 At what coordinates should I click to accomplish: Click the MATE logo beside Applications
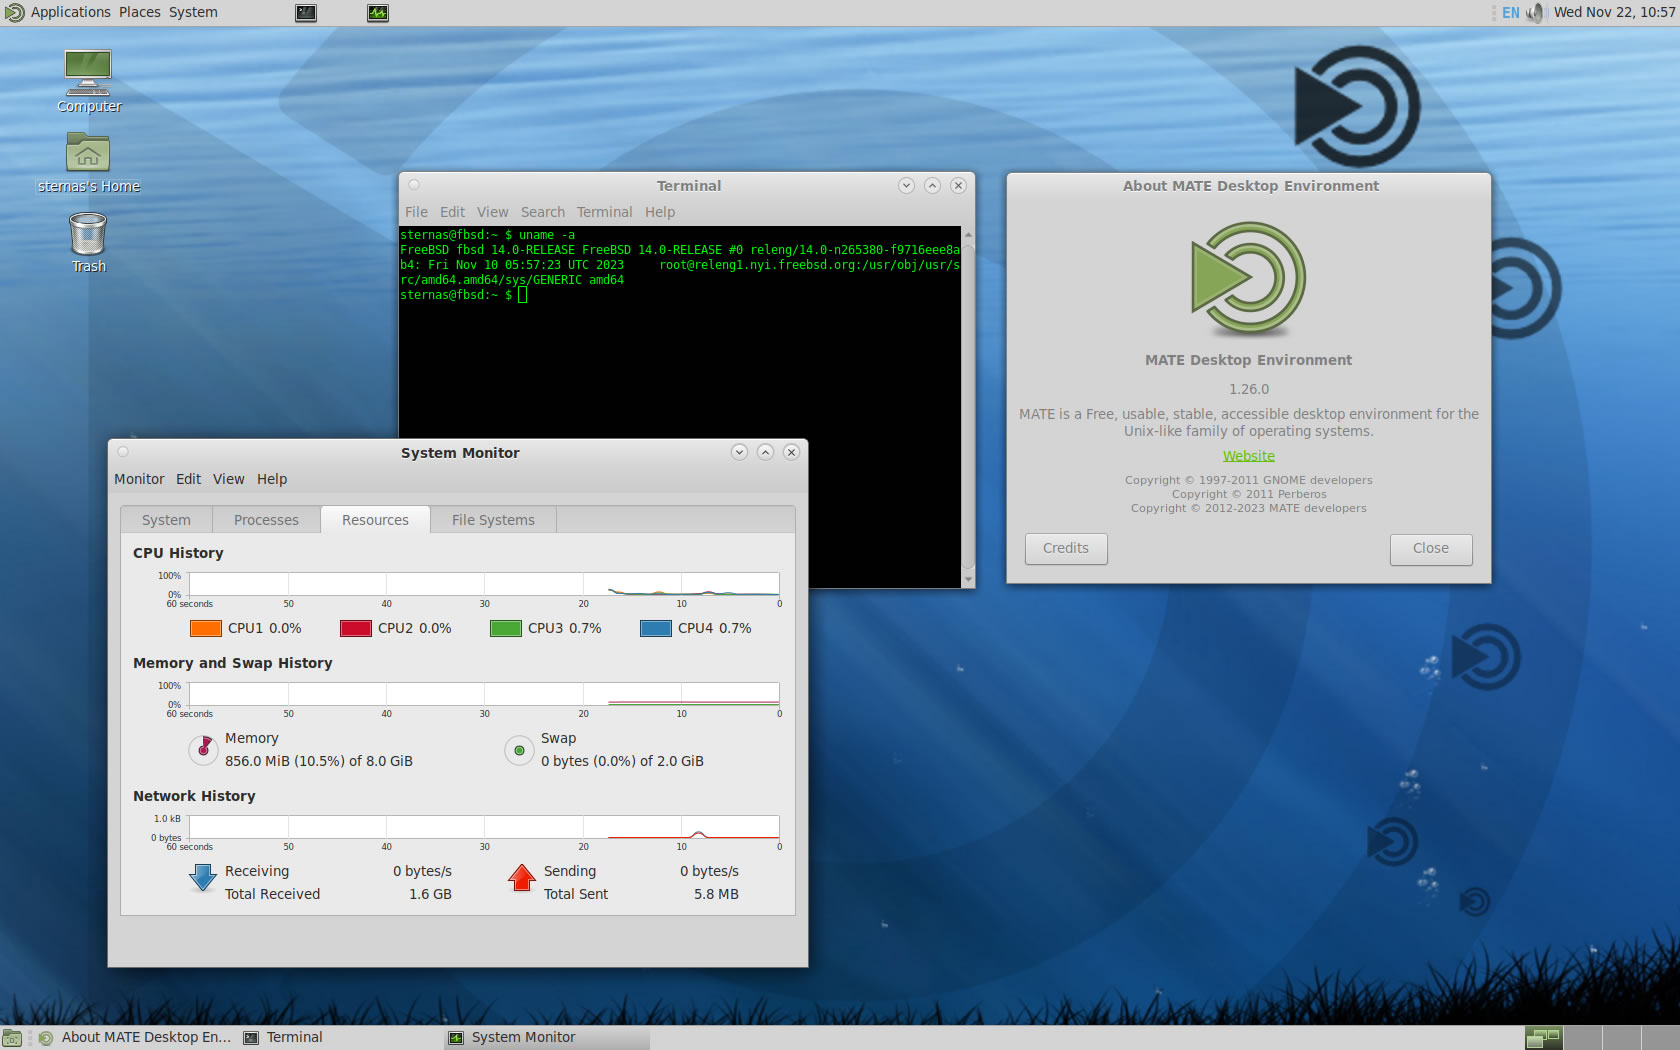(14, 13)
